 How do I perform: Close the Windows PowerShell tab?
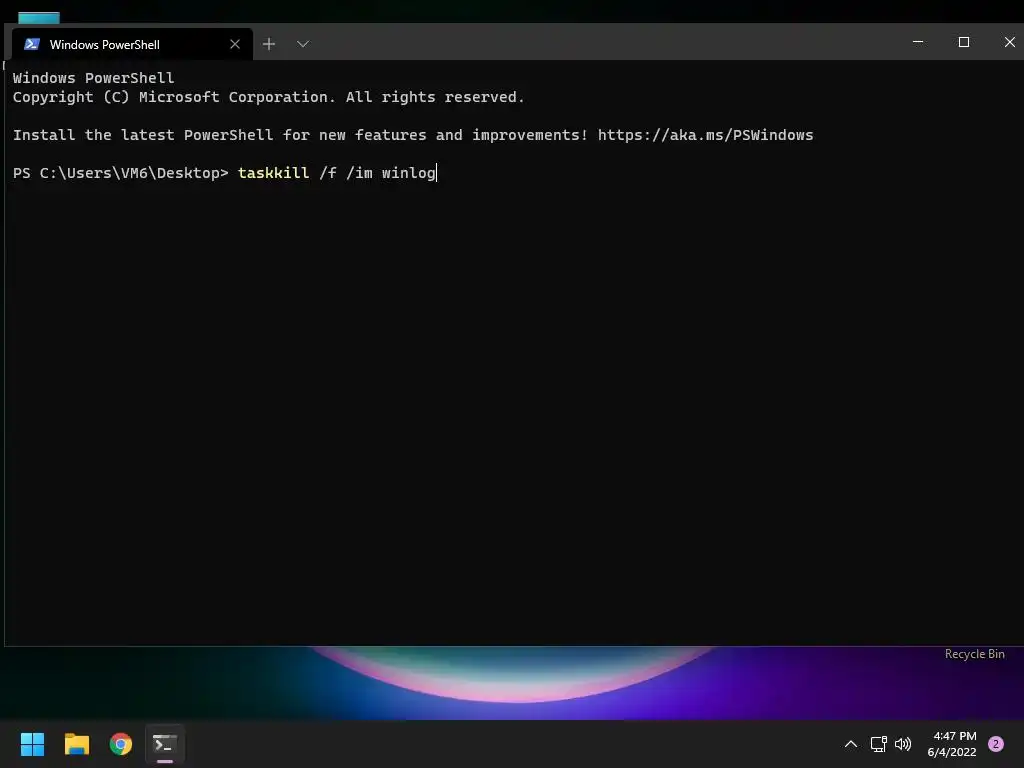[235, 44]
